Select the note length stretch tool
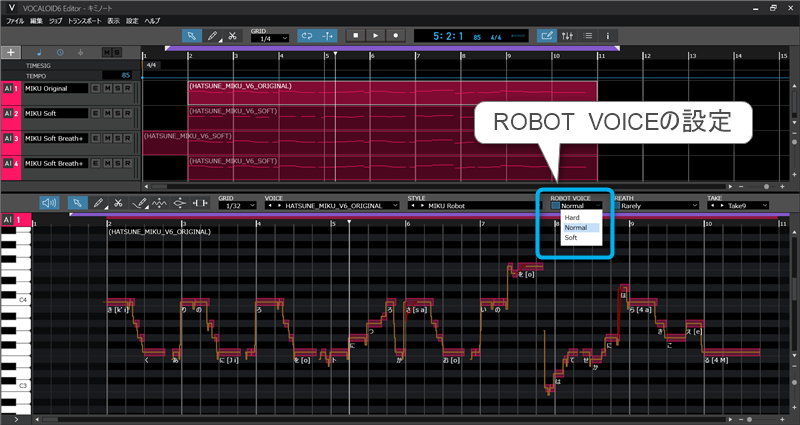 (200, 203)
